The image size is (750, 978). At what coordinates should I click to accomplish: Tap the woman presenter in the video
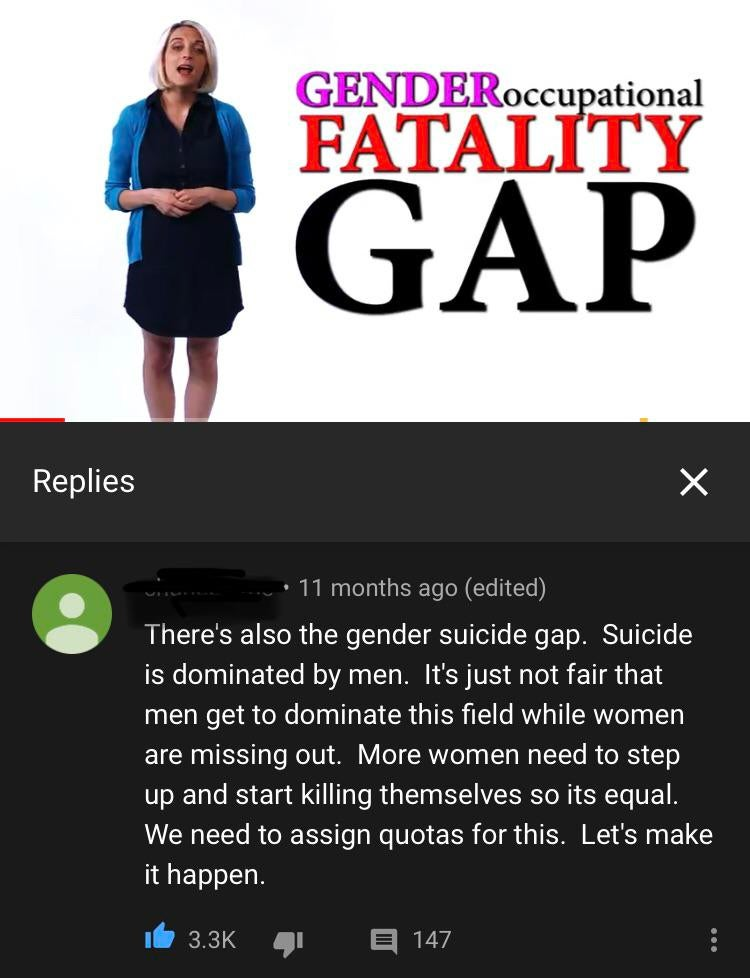[x=181, y=220]
